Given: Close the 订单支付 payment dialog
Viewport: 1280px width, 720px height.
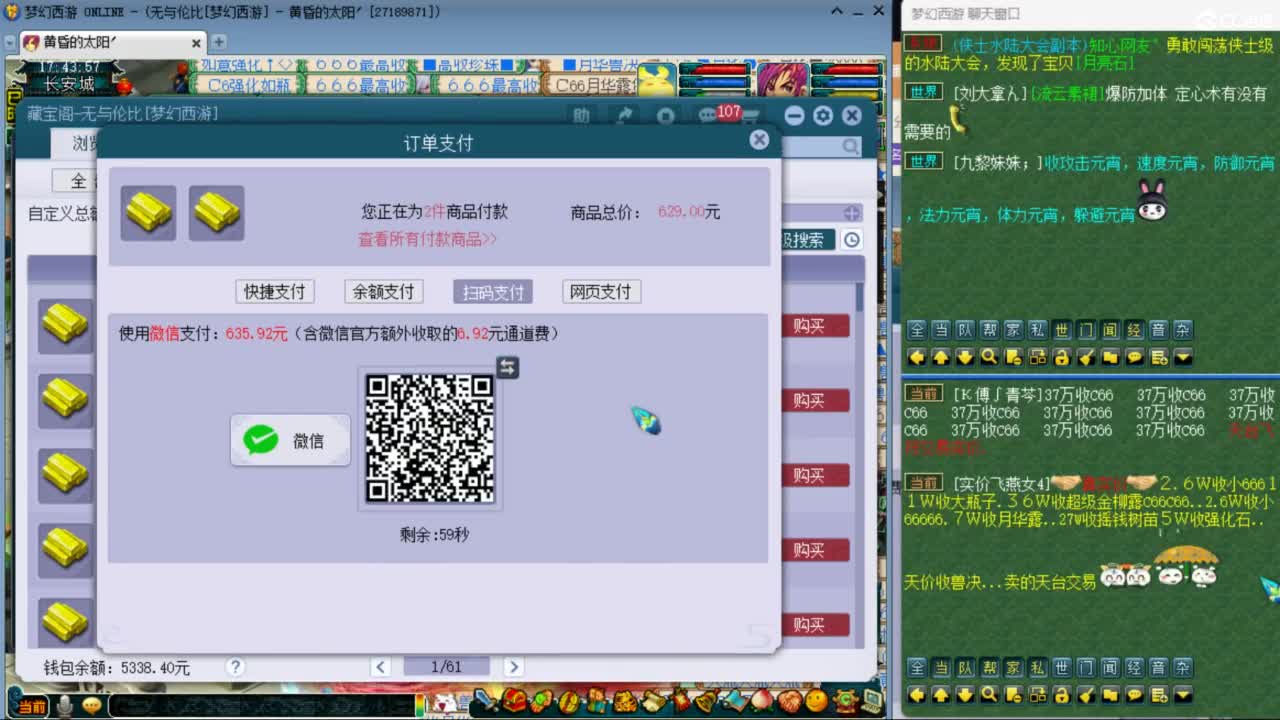Looking at the screenshot, I should [x=759, y=140].
